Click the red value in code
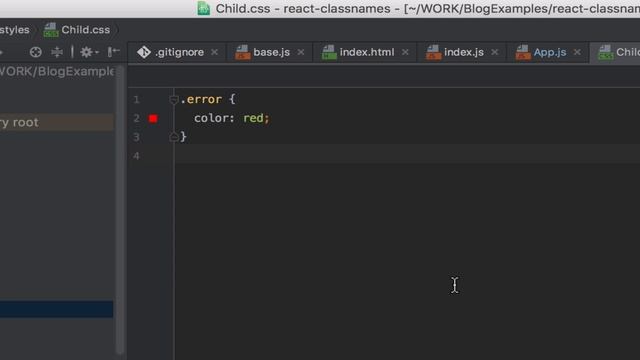The image size is (640, 360). point(253,118)
